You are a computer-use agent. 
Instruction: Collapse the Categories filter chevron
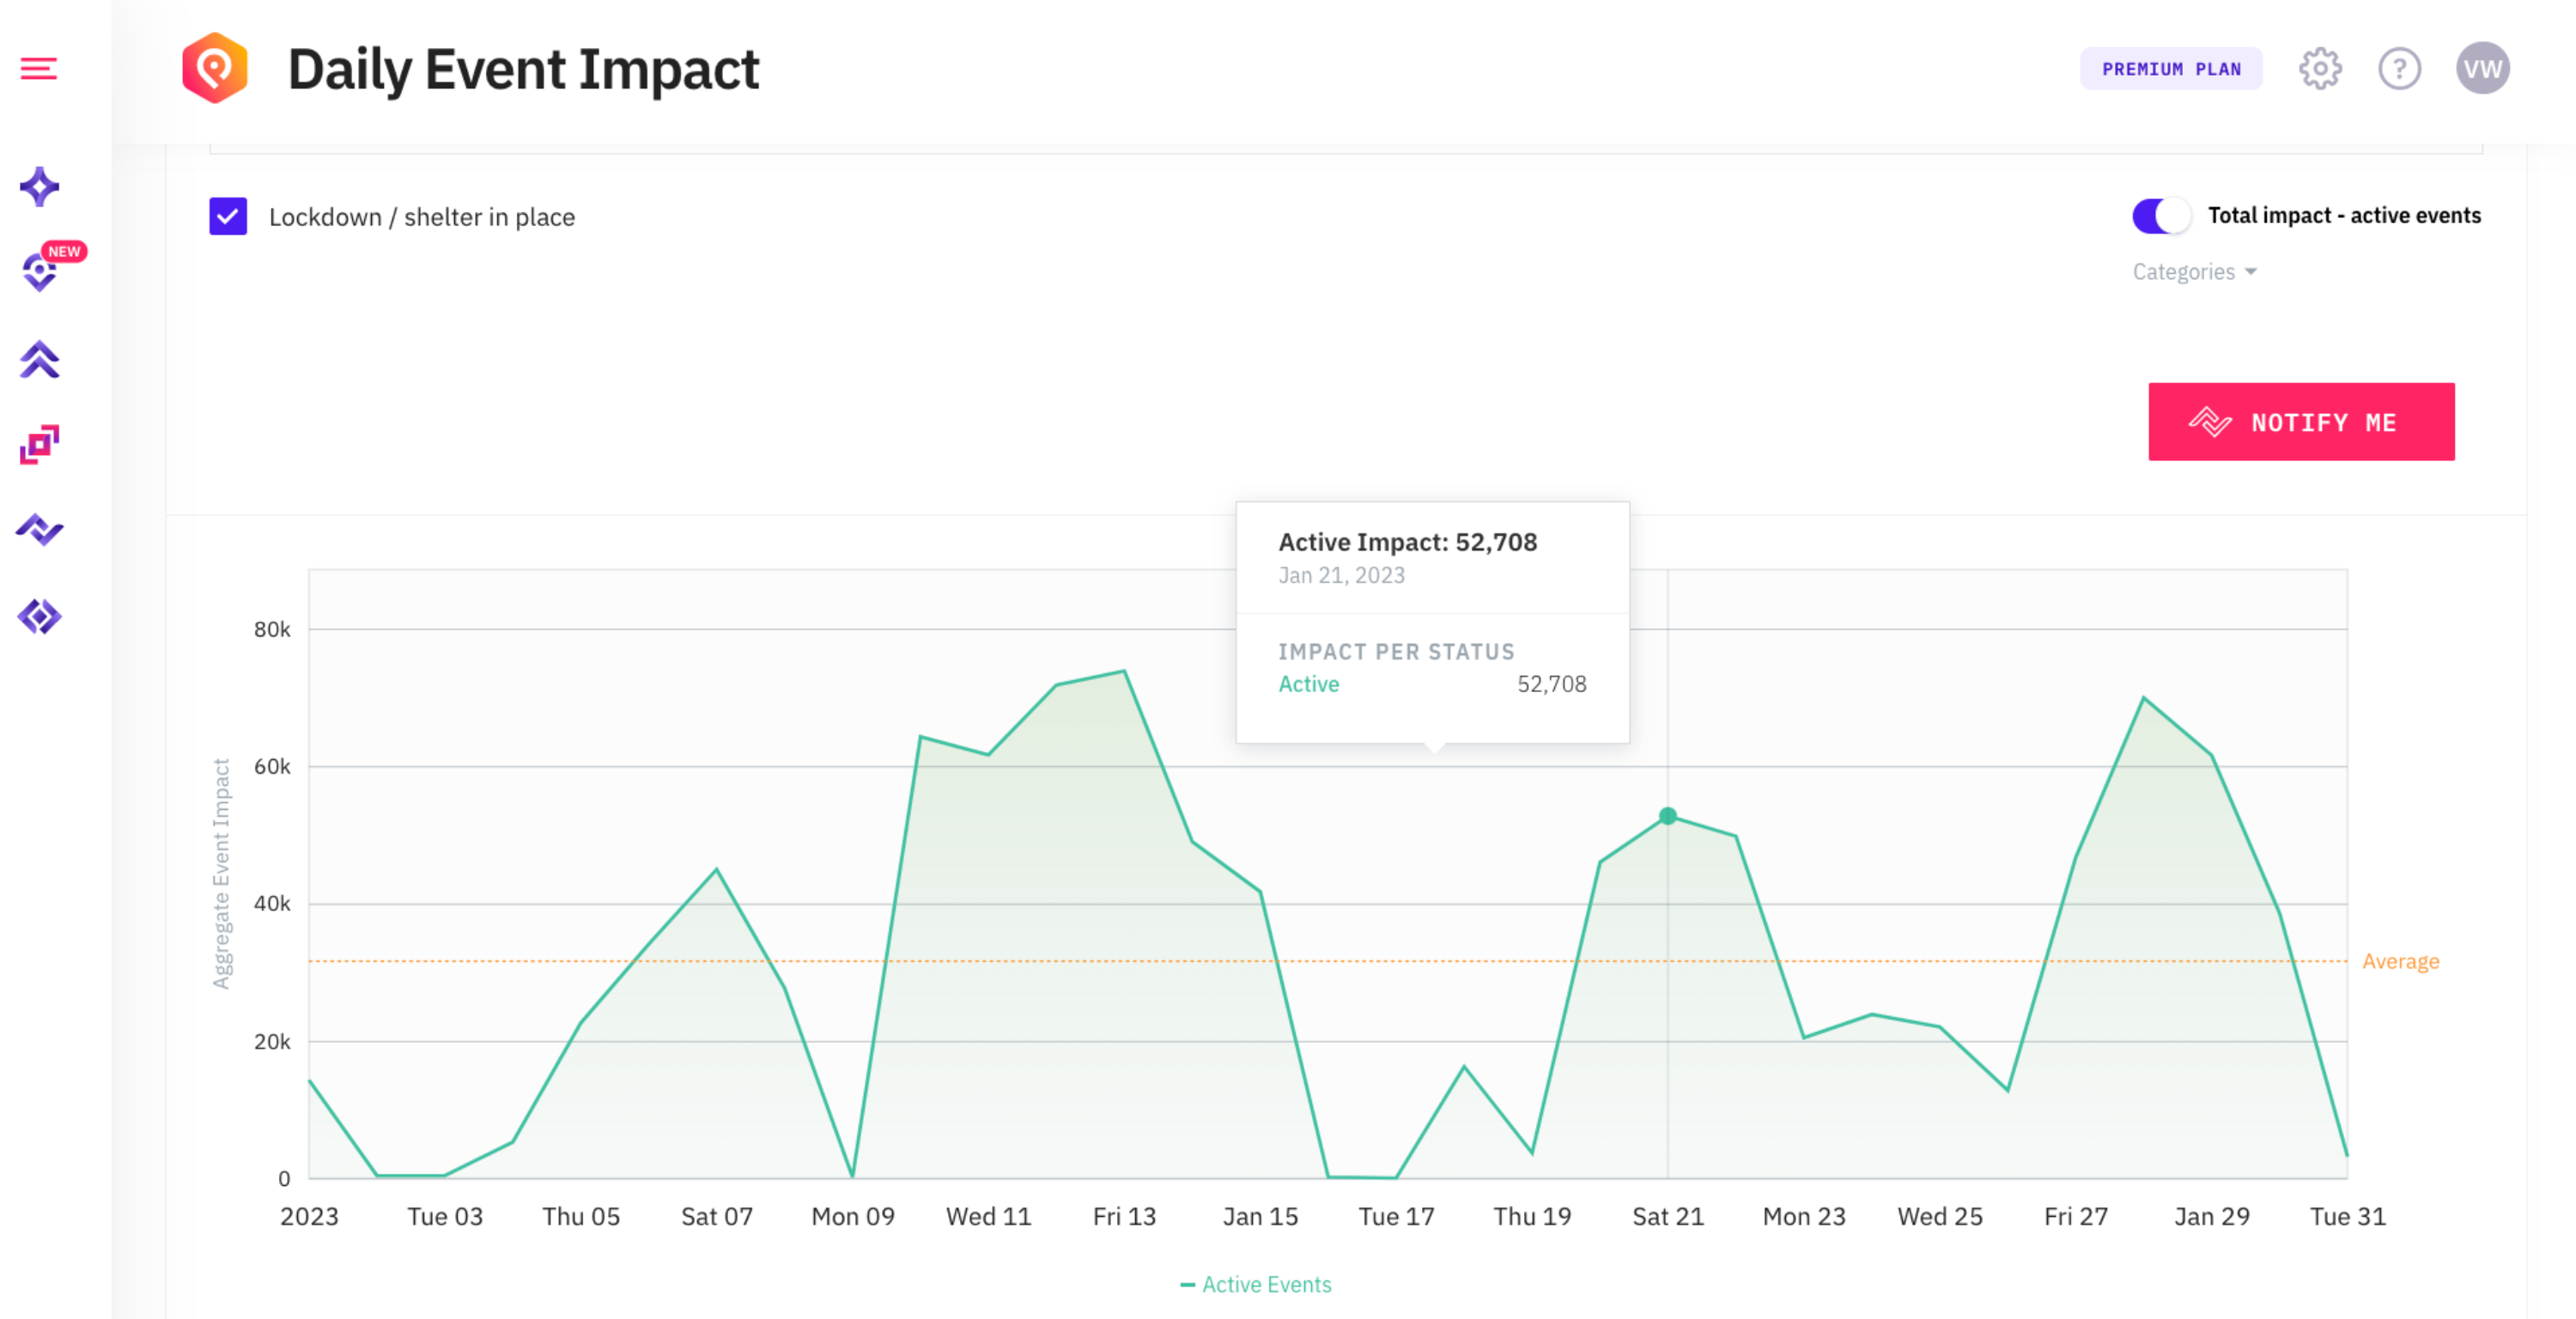(x=2251, y=271)
